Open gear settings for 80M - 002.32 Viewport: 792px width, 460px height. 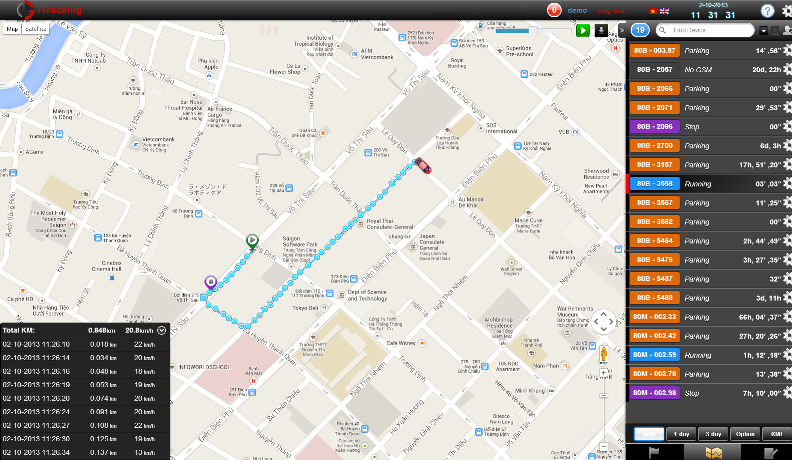point(787,317)
